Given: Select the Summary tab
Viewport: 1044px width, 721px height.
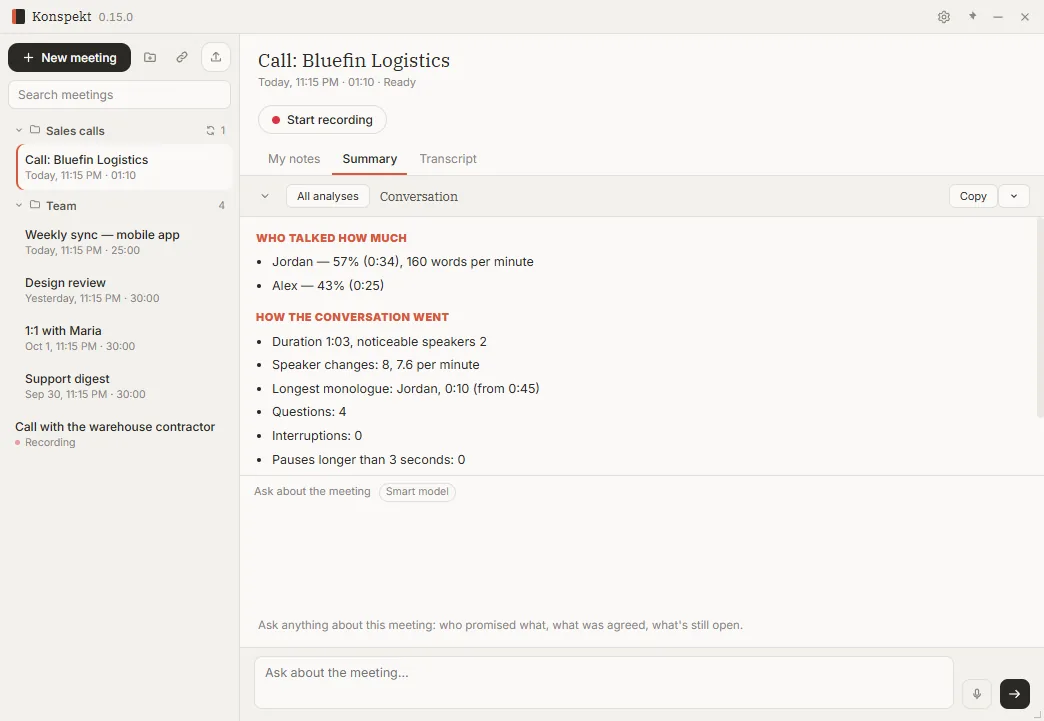Looking at the screenshot, I should (370, 159).
